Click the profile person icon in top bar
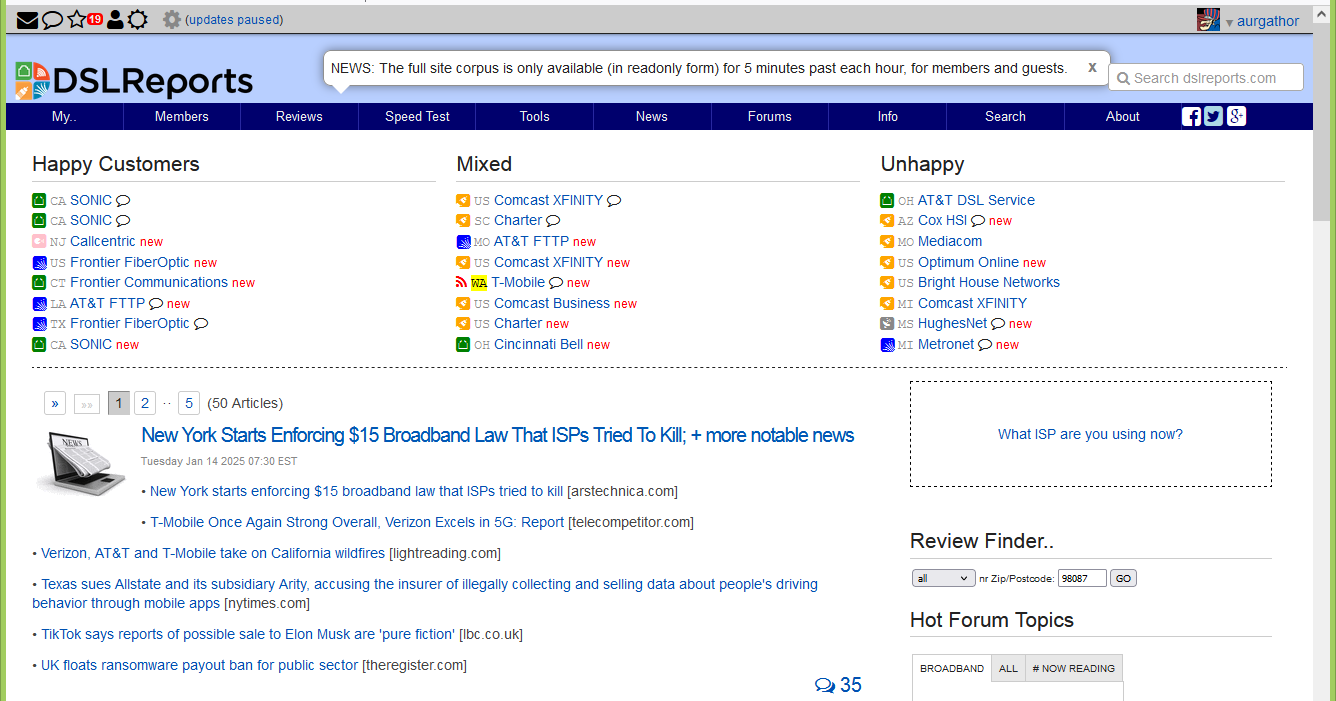Image resolution: width=1336 pixels, height=701 pixels. pos(115,19)
